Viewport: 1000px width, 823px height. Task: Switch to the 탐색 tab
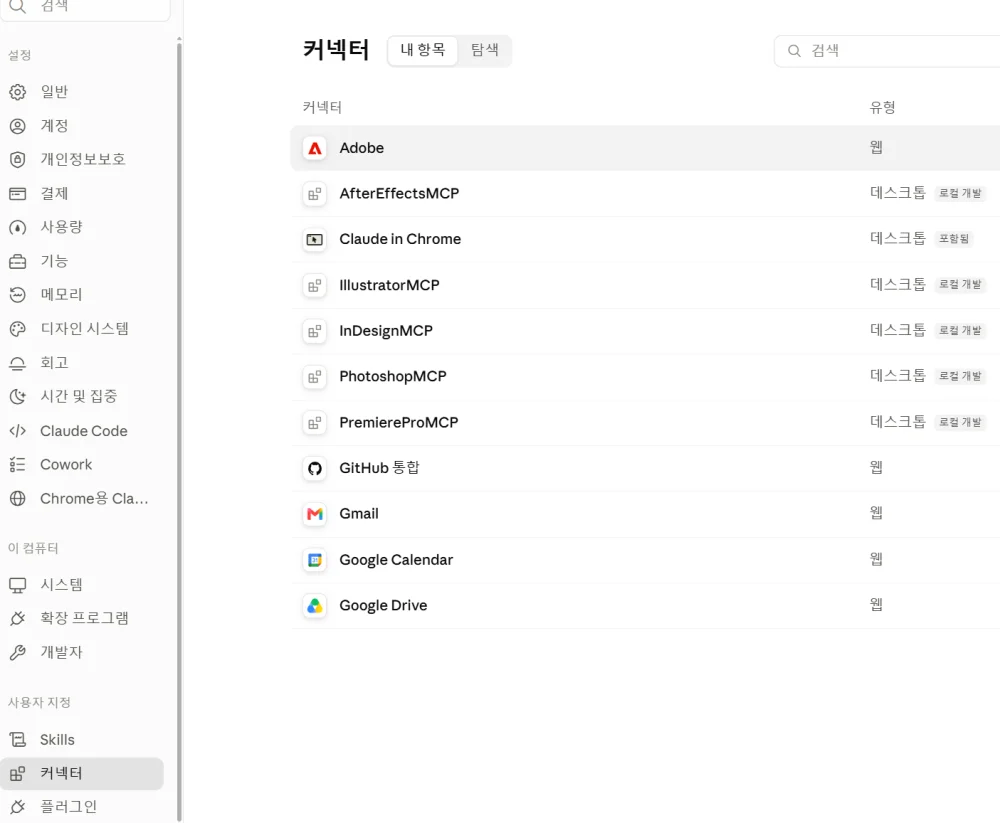click(x=485, y=50)
